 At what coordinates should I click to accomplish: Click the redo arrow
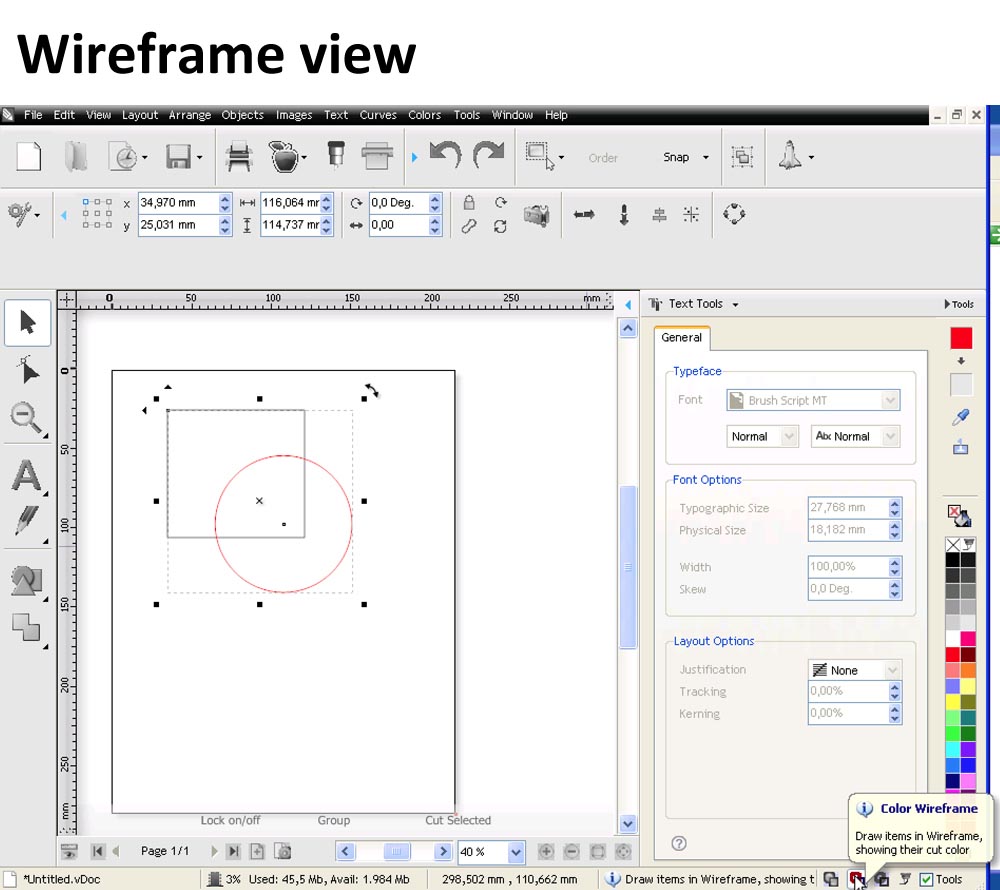[x=489, y=156]
